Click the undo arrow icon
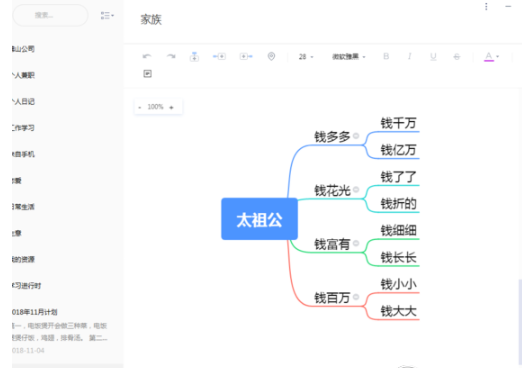The height and width of the screenshot is (368, 522). tap(147, 56)
